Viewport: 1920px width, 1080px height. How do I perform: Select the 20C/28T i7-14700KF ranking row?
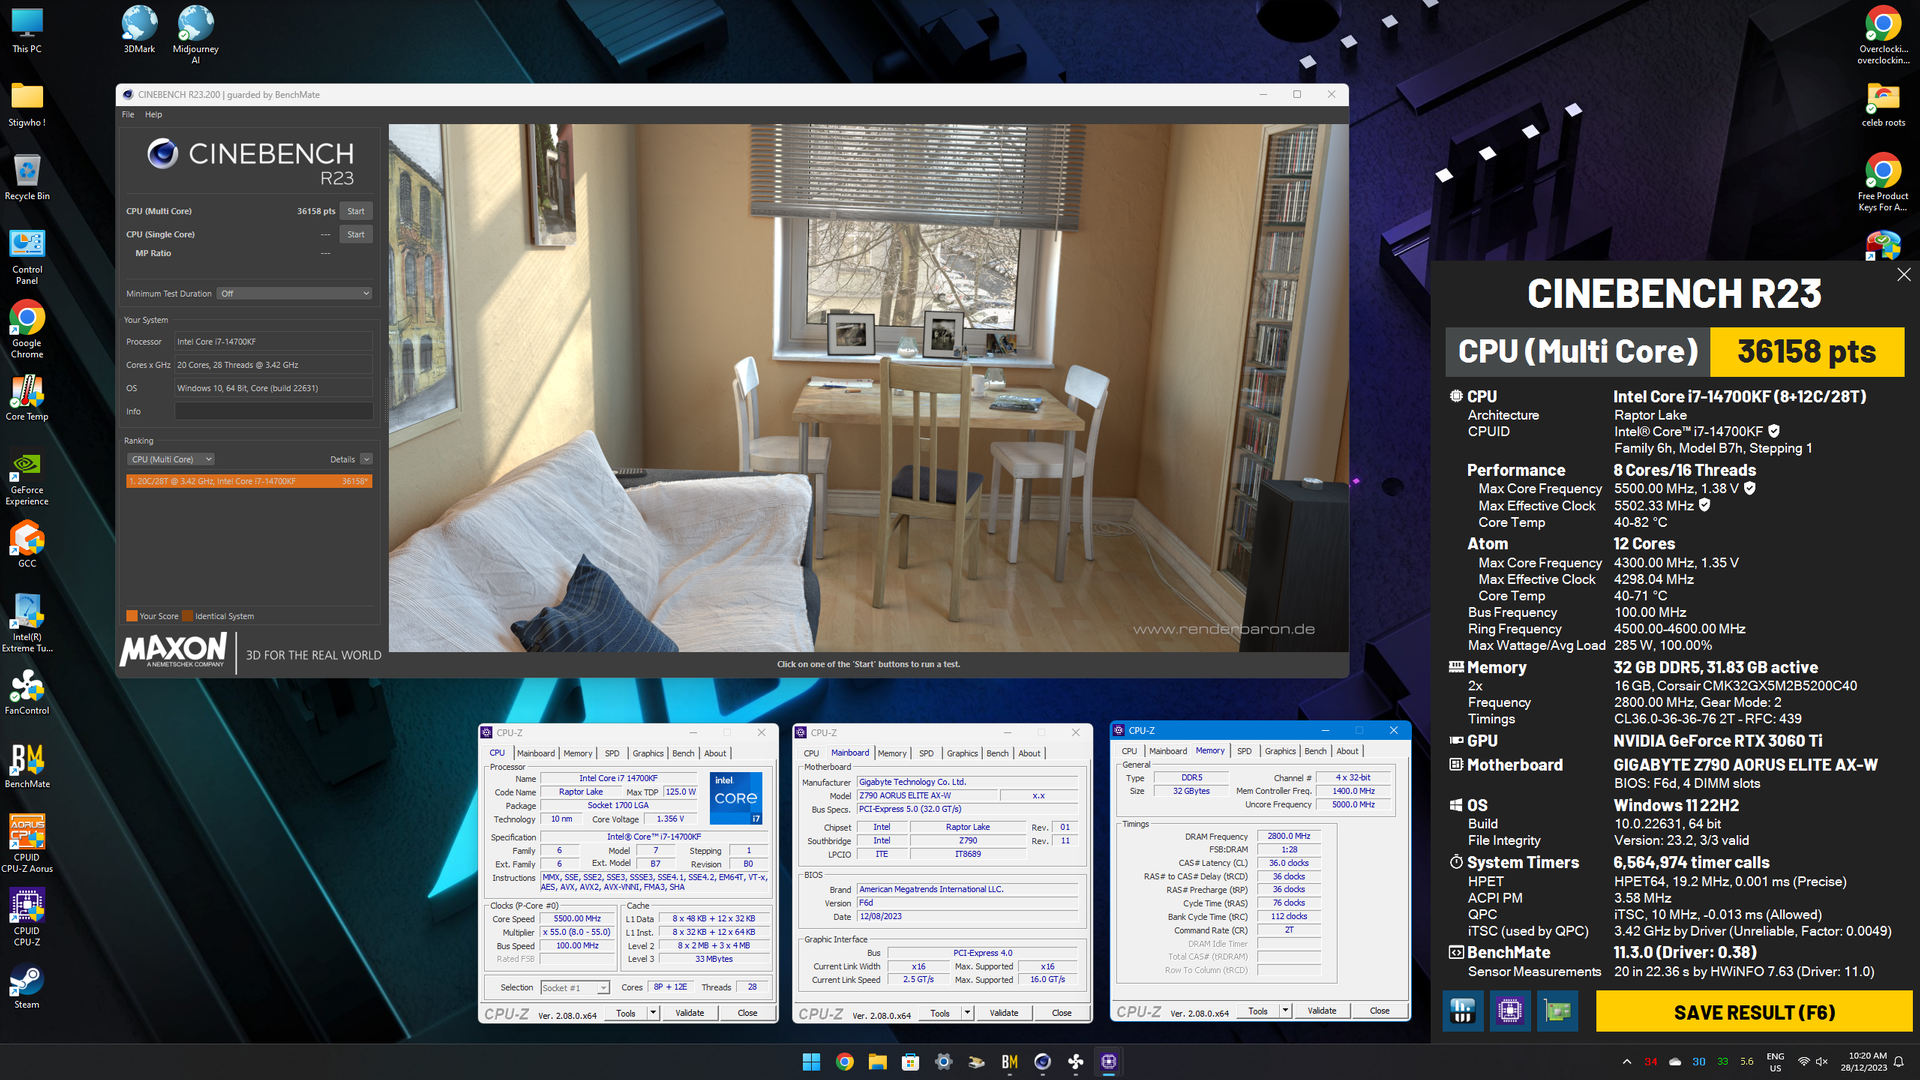249,481
